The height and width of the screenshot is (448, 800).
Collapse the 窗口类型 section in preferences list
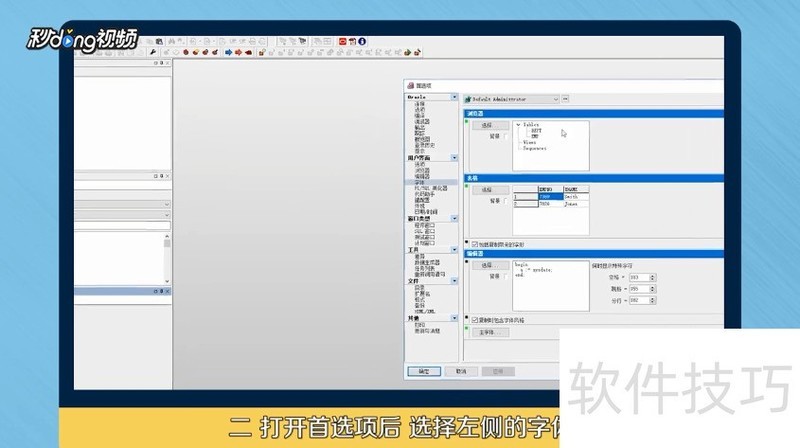(x=454, y=218)
